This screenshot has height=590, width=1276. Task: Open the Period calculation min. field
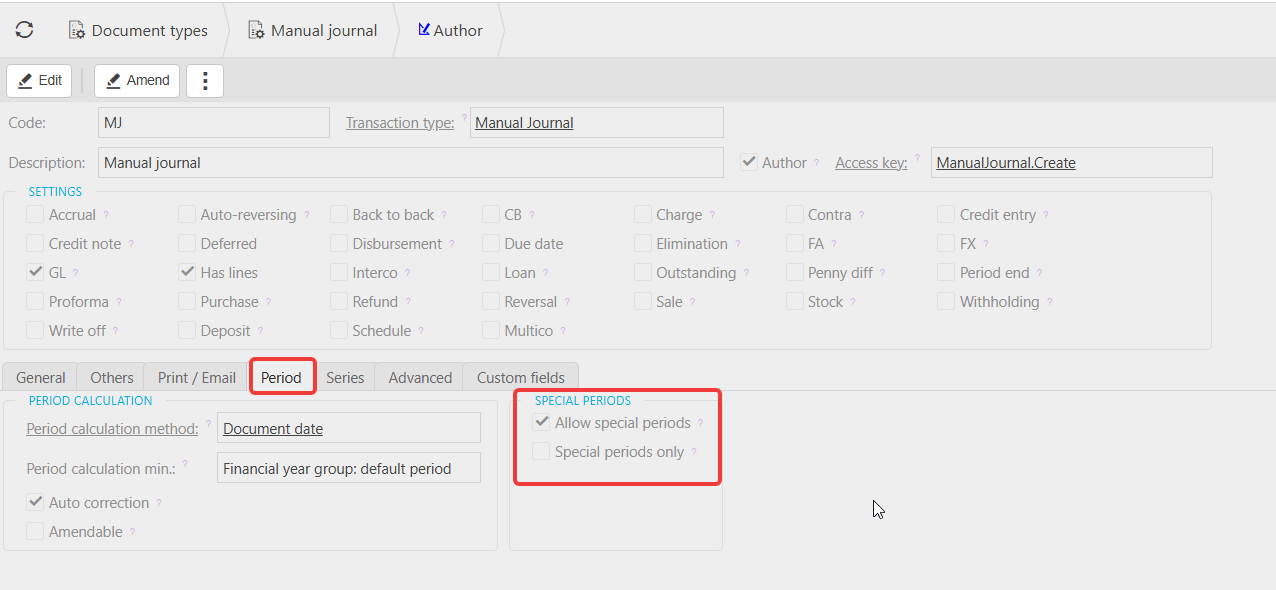(349, 468)
